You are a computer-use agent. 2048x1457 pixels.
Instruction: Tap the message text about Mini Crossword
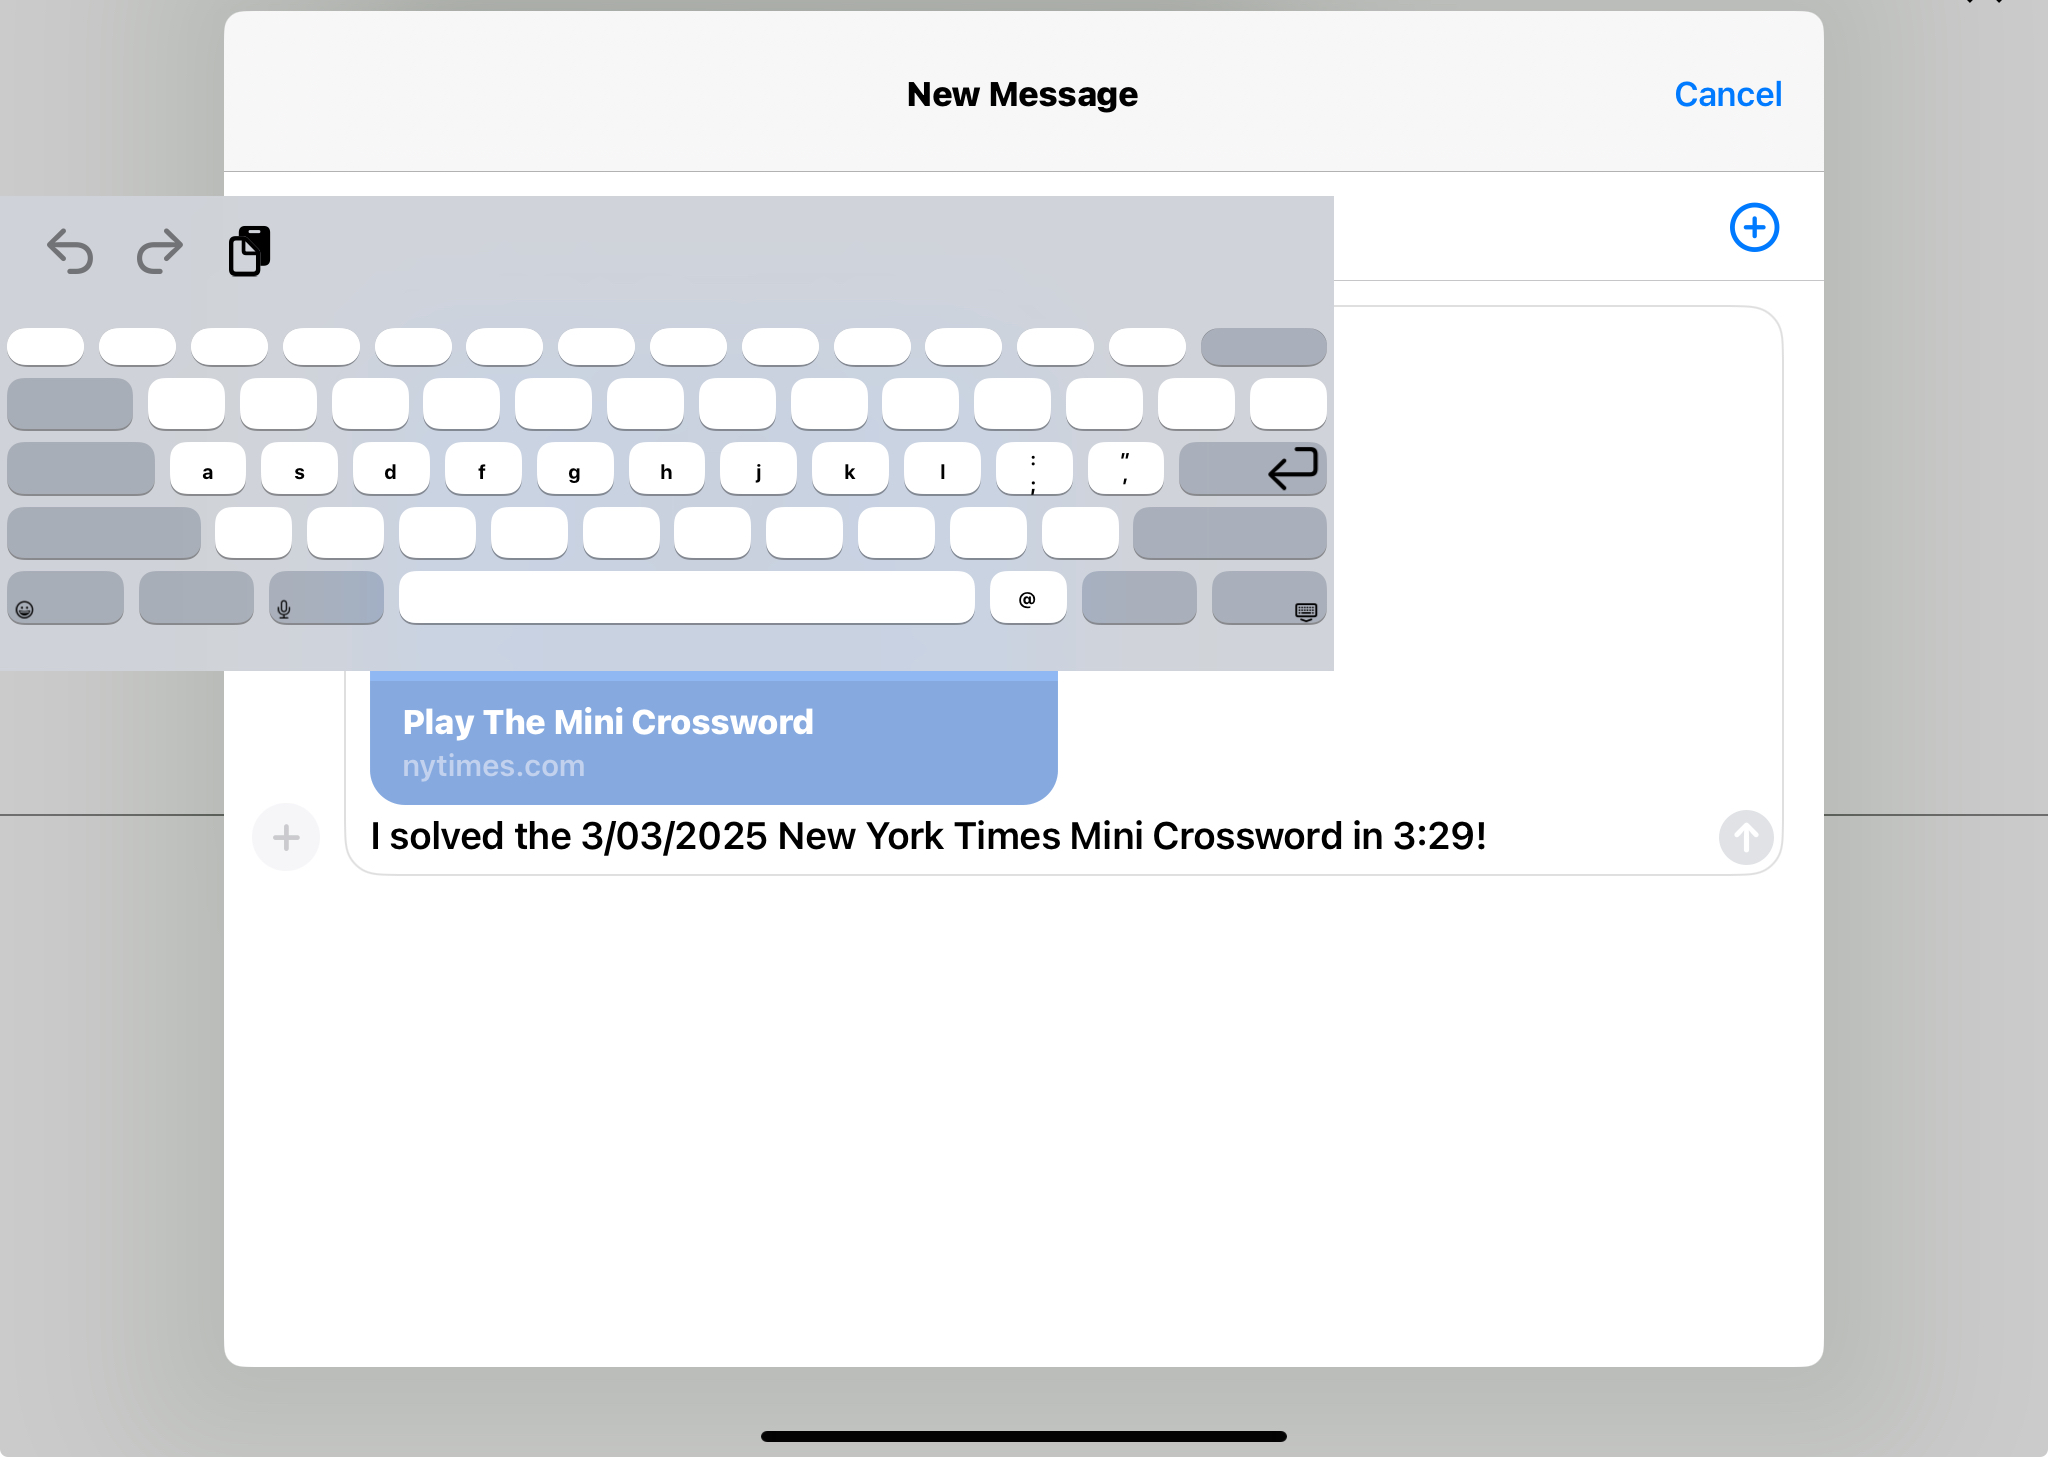927,837
